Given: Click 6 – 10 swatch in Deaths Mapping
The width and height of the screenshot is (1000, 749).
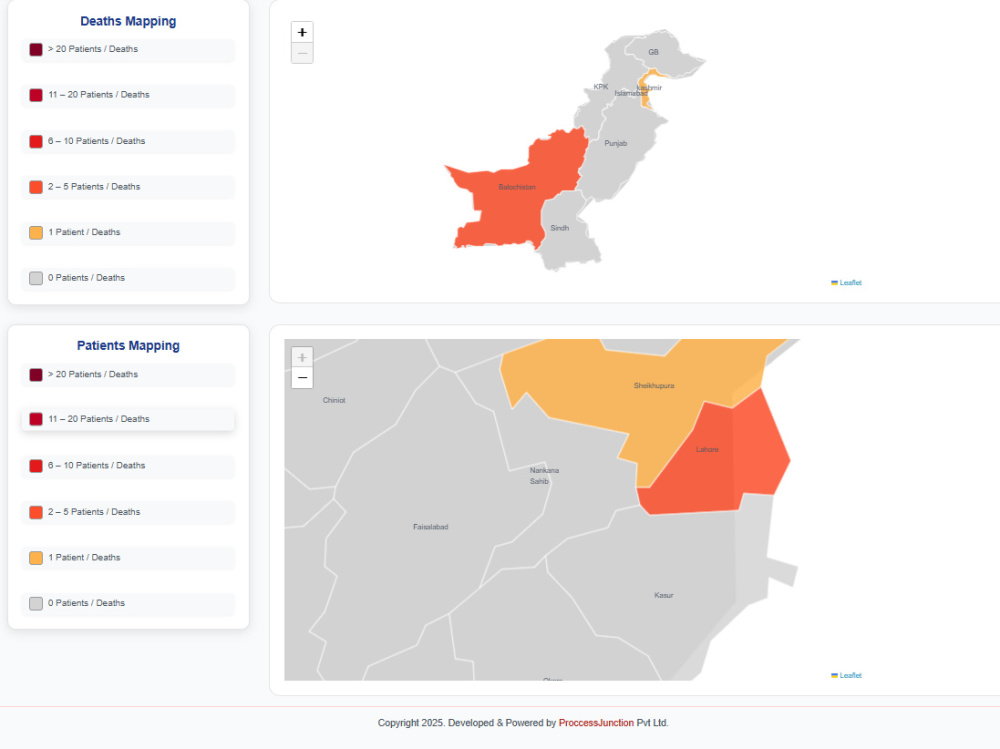Looking at the screenshot, I should 36,141.
